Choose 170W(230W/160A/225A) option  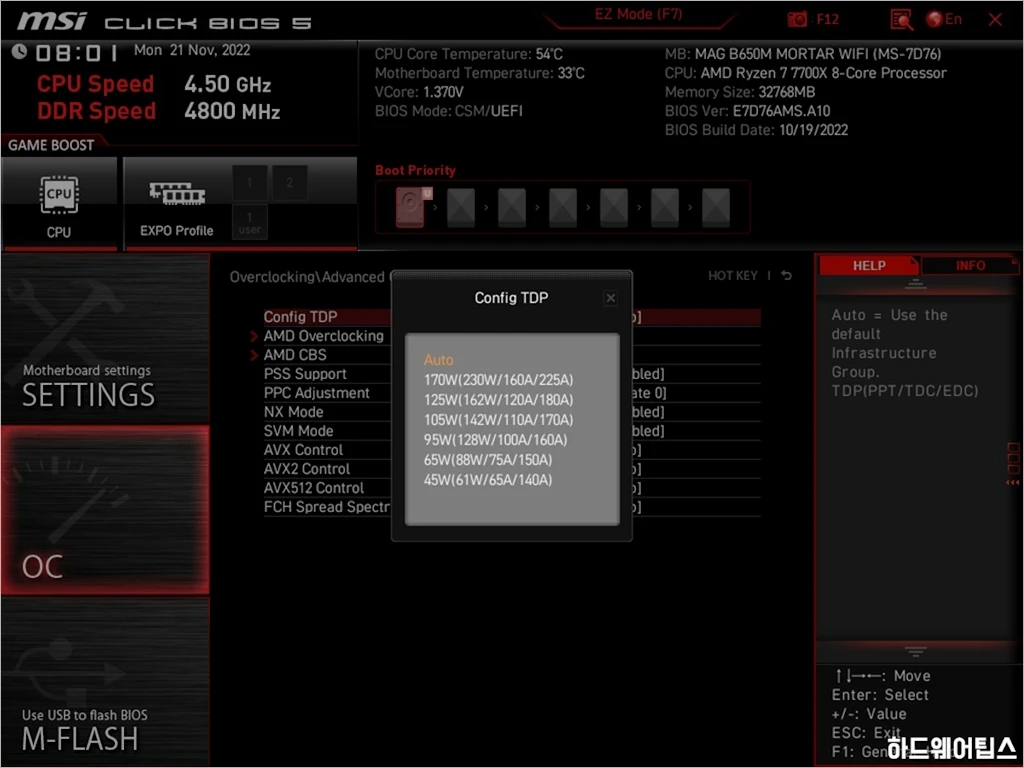coord(498,380)
